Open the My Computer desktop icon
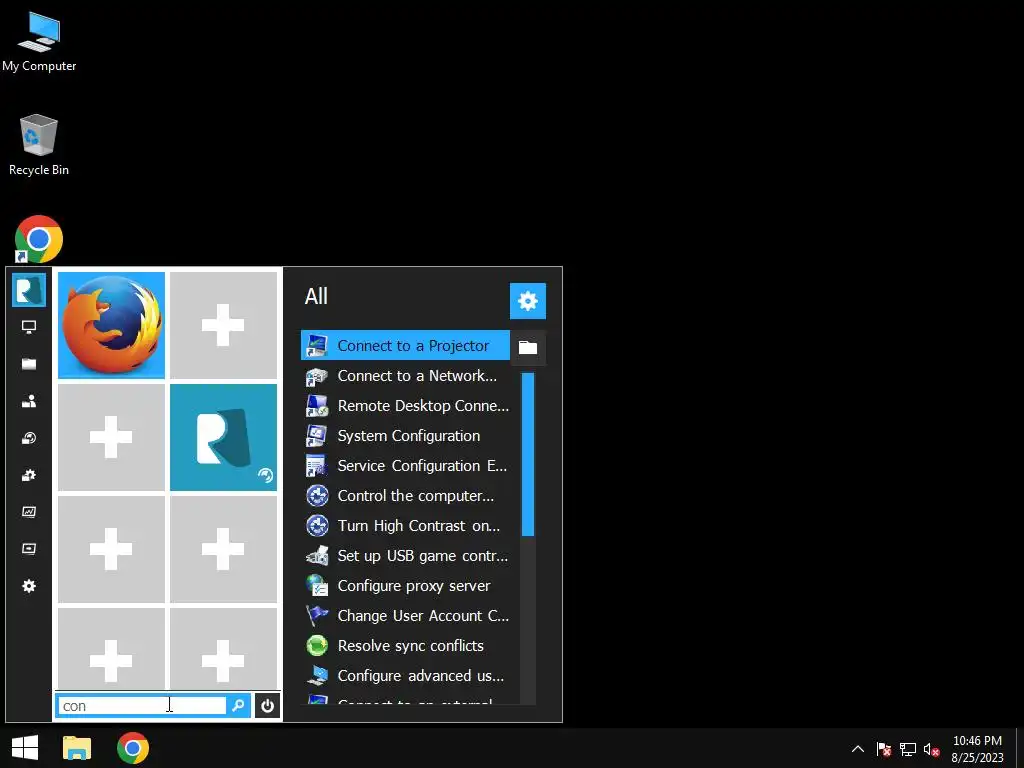Viewport: 1024px width, 768px height. (x=39, y=41)
